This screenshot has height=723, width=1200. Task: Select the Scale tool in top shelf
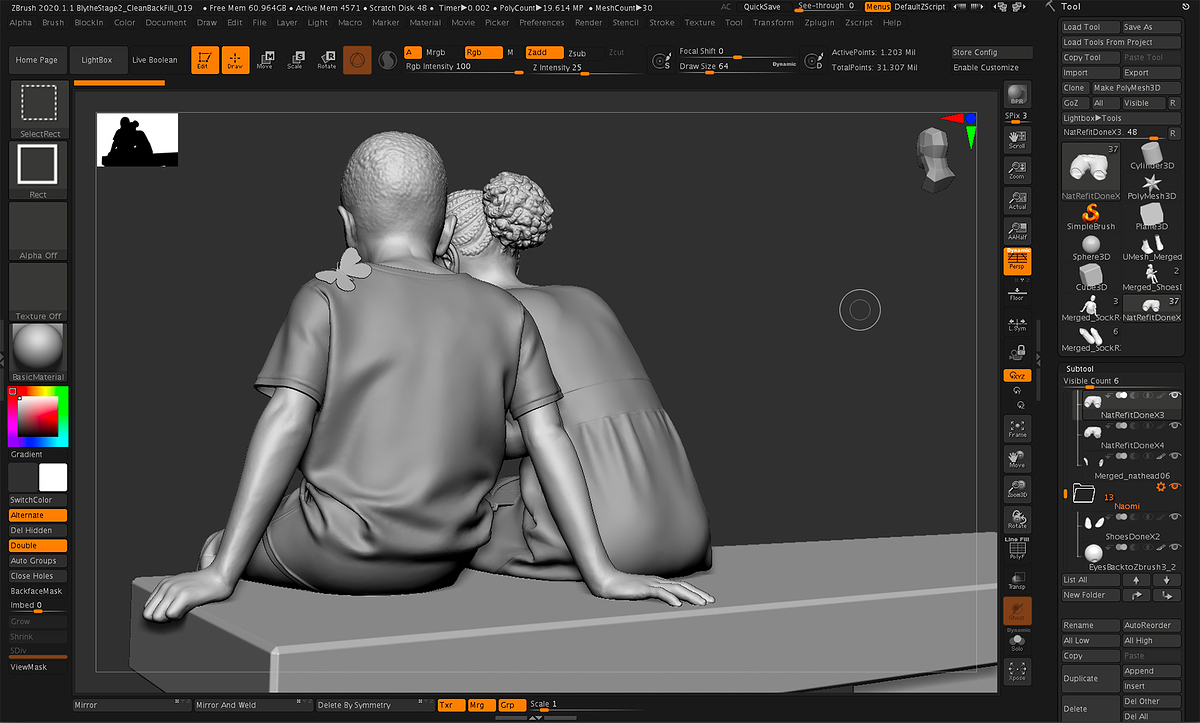[295, 60]
